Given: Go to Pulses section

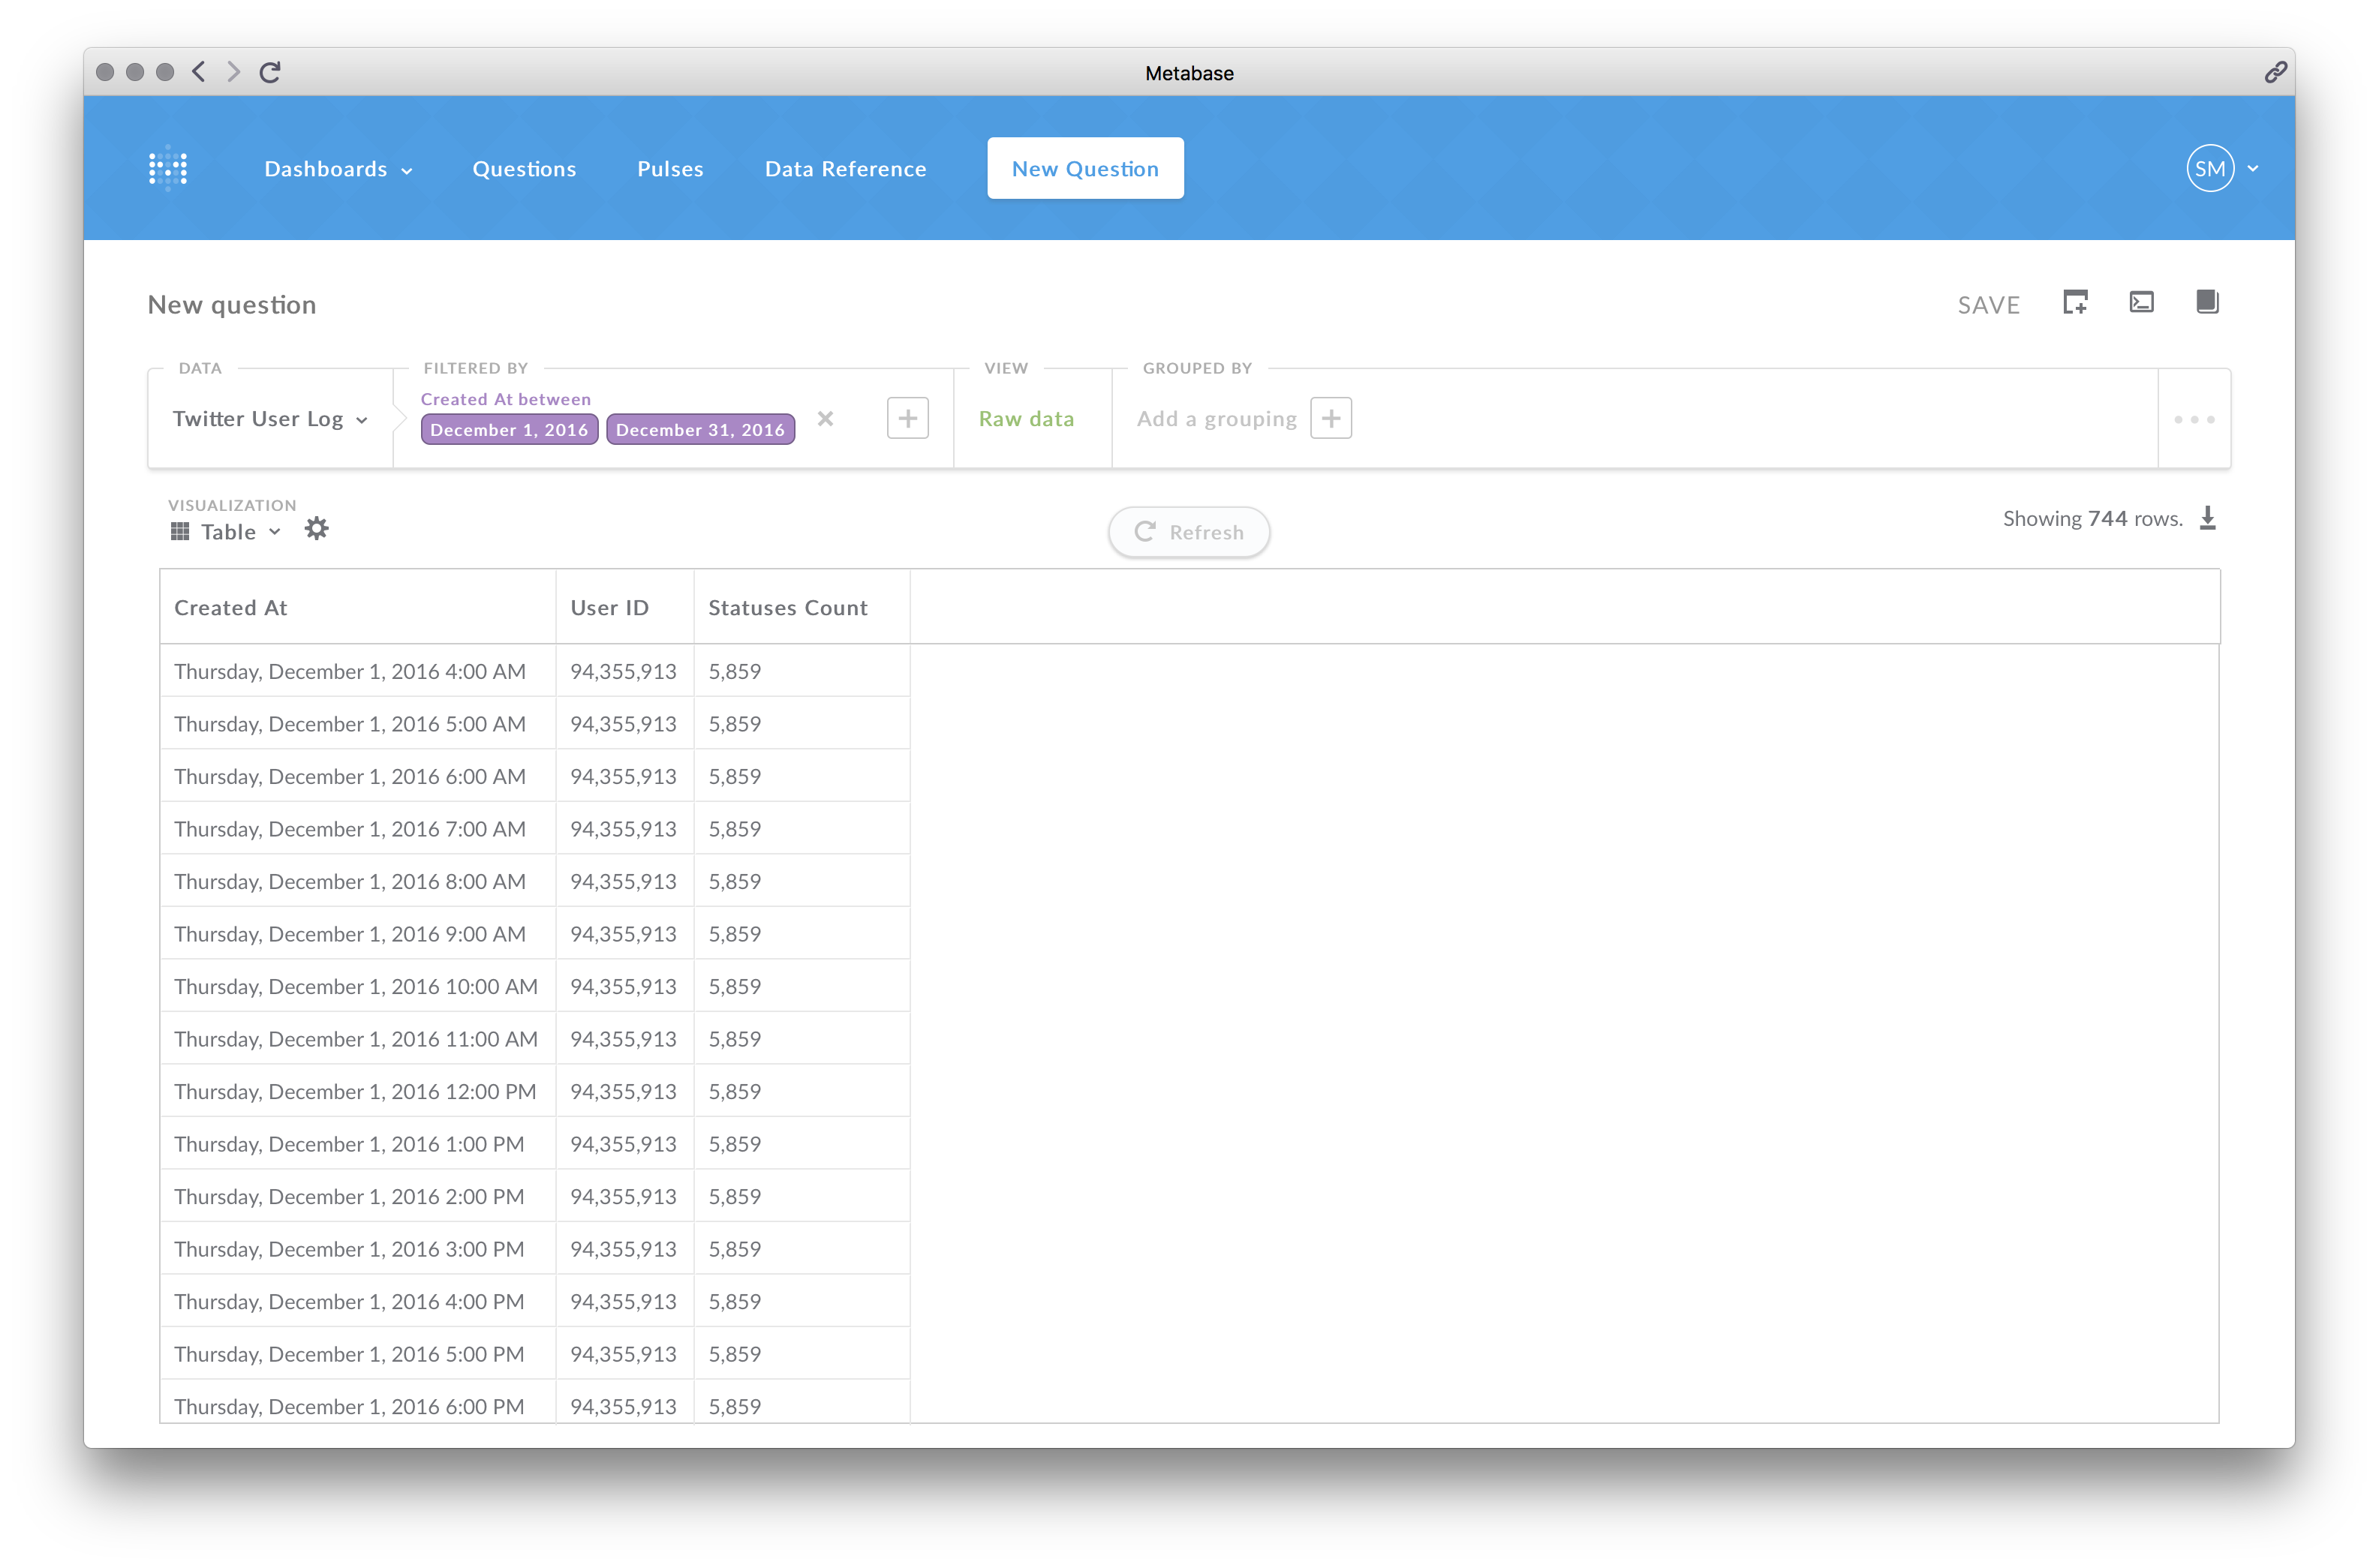Looking at the screenshot, I should [670, 169].
